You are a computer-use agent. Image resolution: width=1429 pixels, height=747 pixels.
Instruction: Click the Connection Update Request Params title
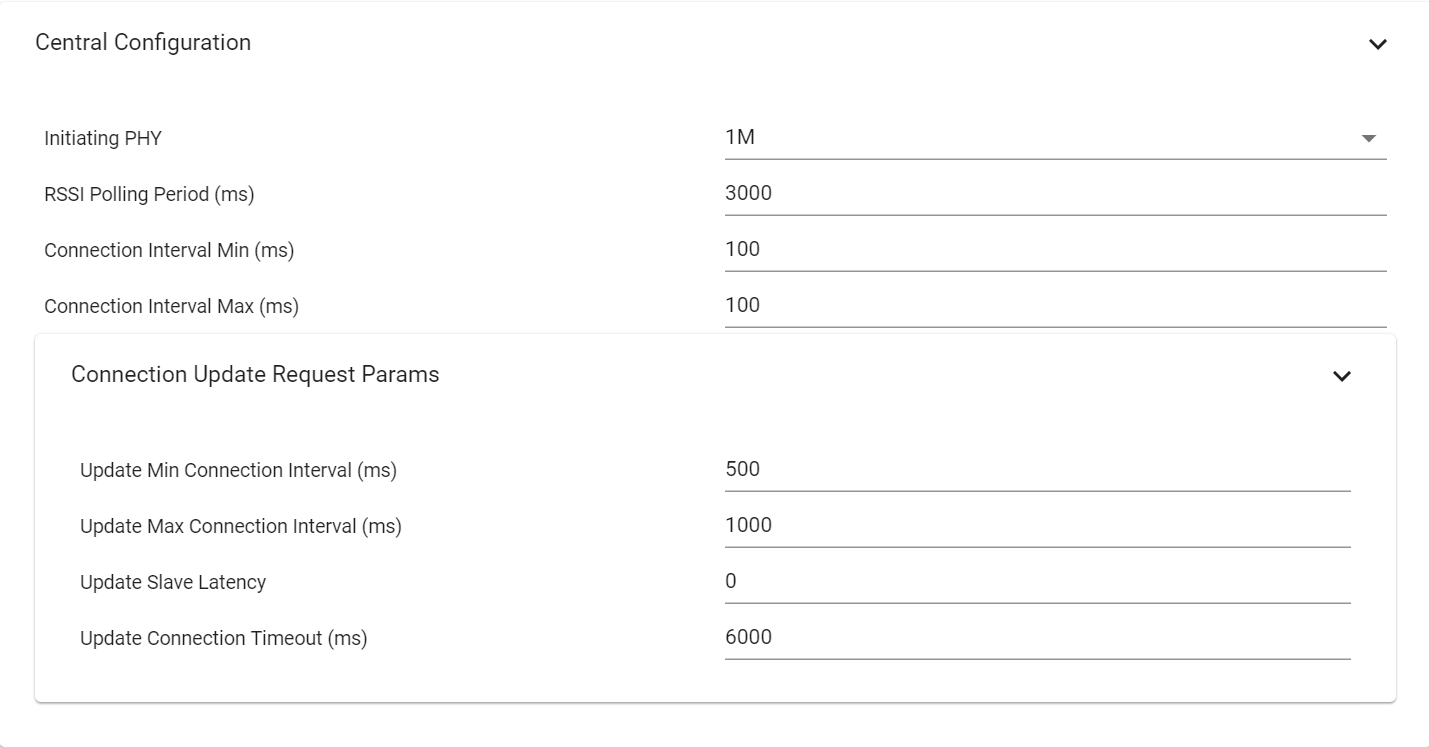click(255, 375)
